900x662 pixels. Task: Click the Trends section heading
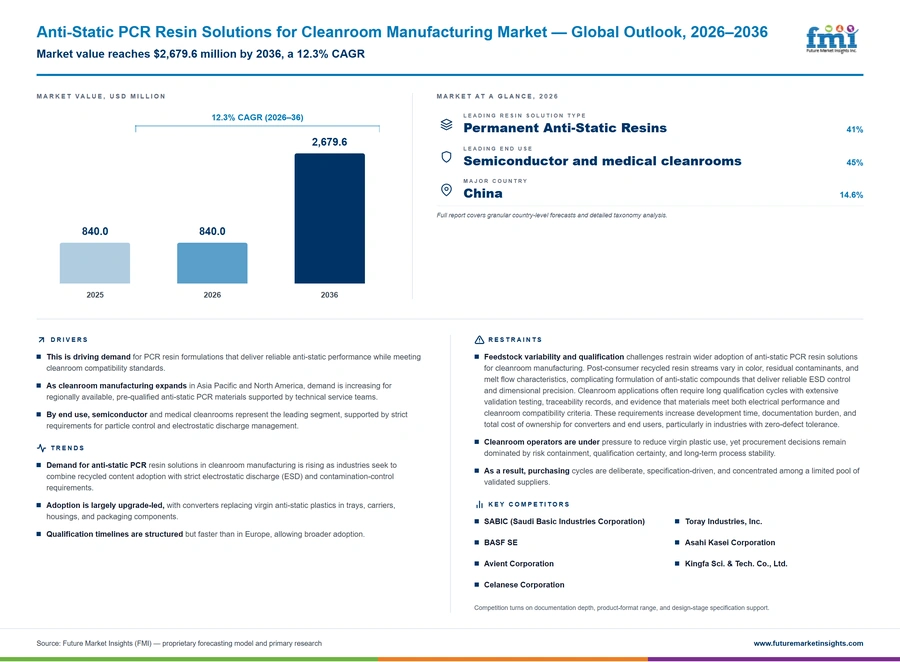click(67, 448)
